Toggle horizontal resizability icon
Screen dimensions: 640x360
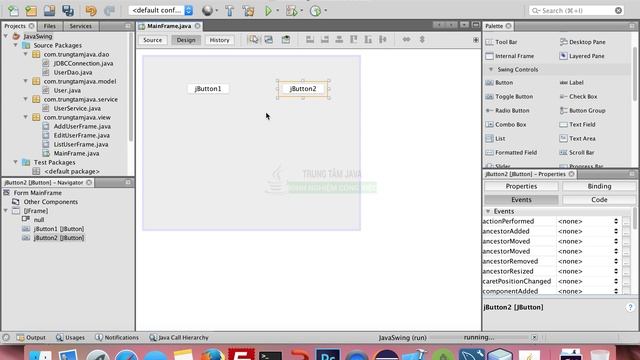pos(406,40)
